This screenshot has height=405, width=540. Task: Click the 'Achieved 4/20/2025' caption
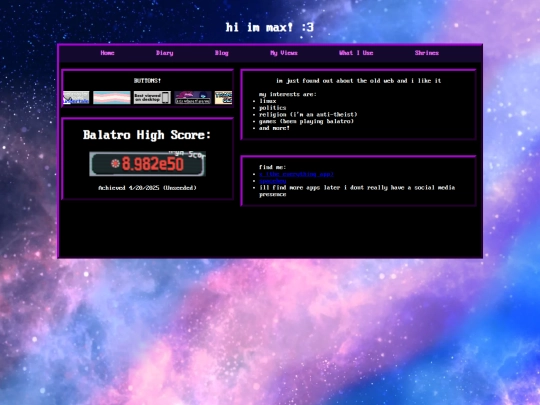click(147, 188)
